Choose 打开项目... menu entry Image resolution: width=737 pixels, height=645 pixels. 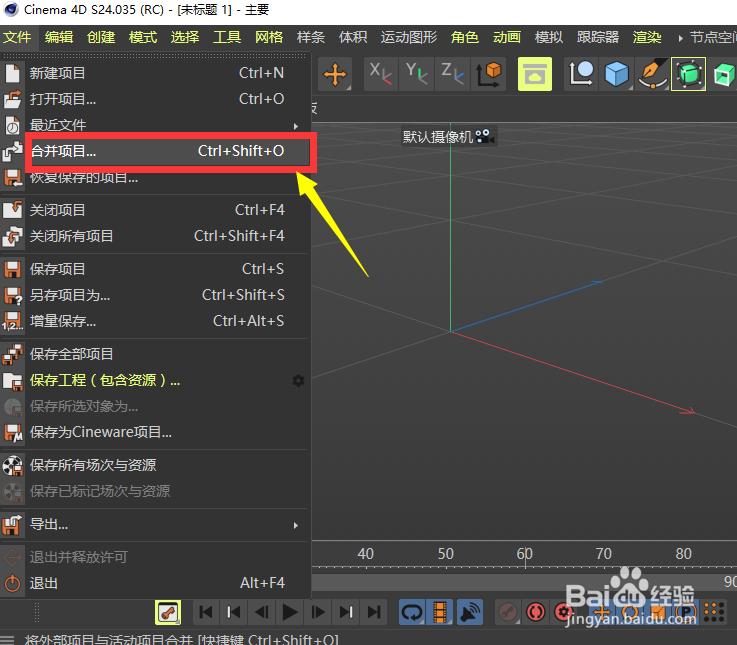155,99
